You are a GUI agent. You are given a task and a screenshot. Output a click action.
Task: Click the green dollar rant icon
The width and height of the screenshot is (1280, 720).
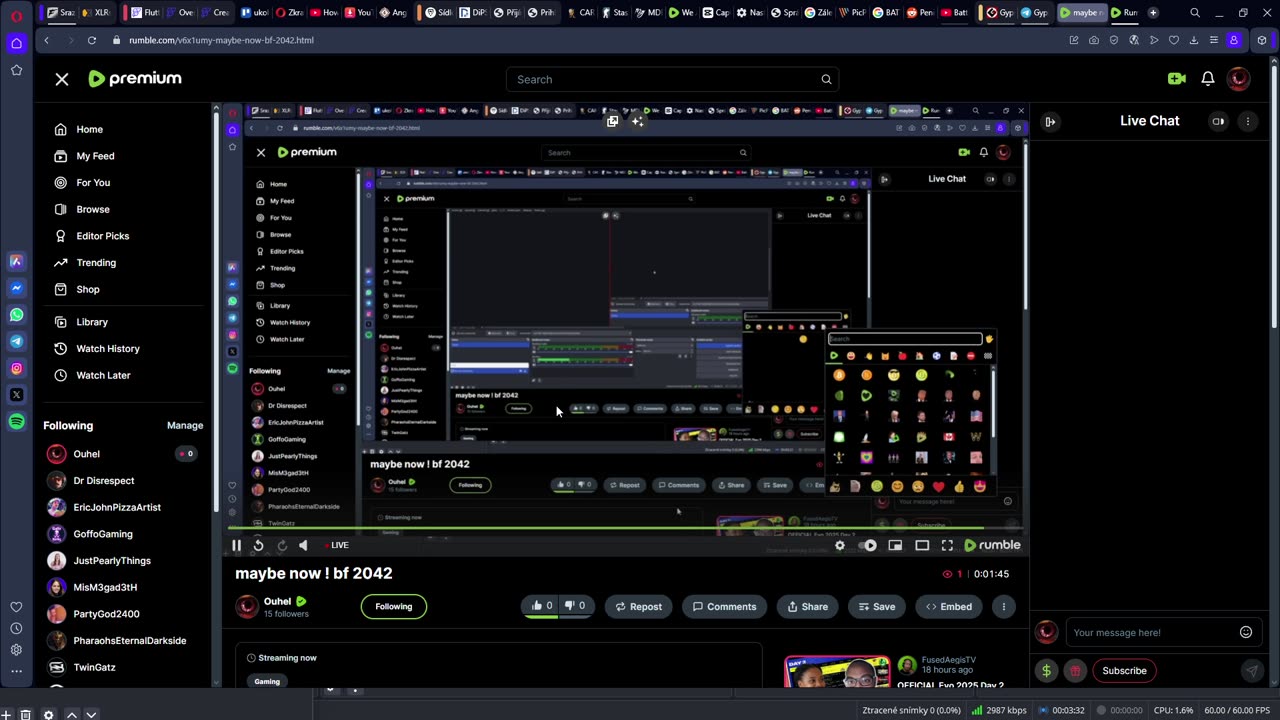(x=1046, y=671)
